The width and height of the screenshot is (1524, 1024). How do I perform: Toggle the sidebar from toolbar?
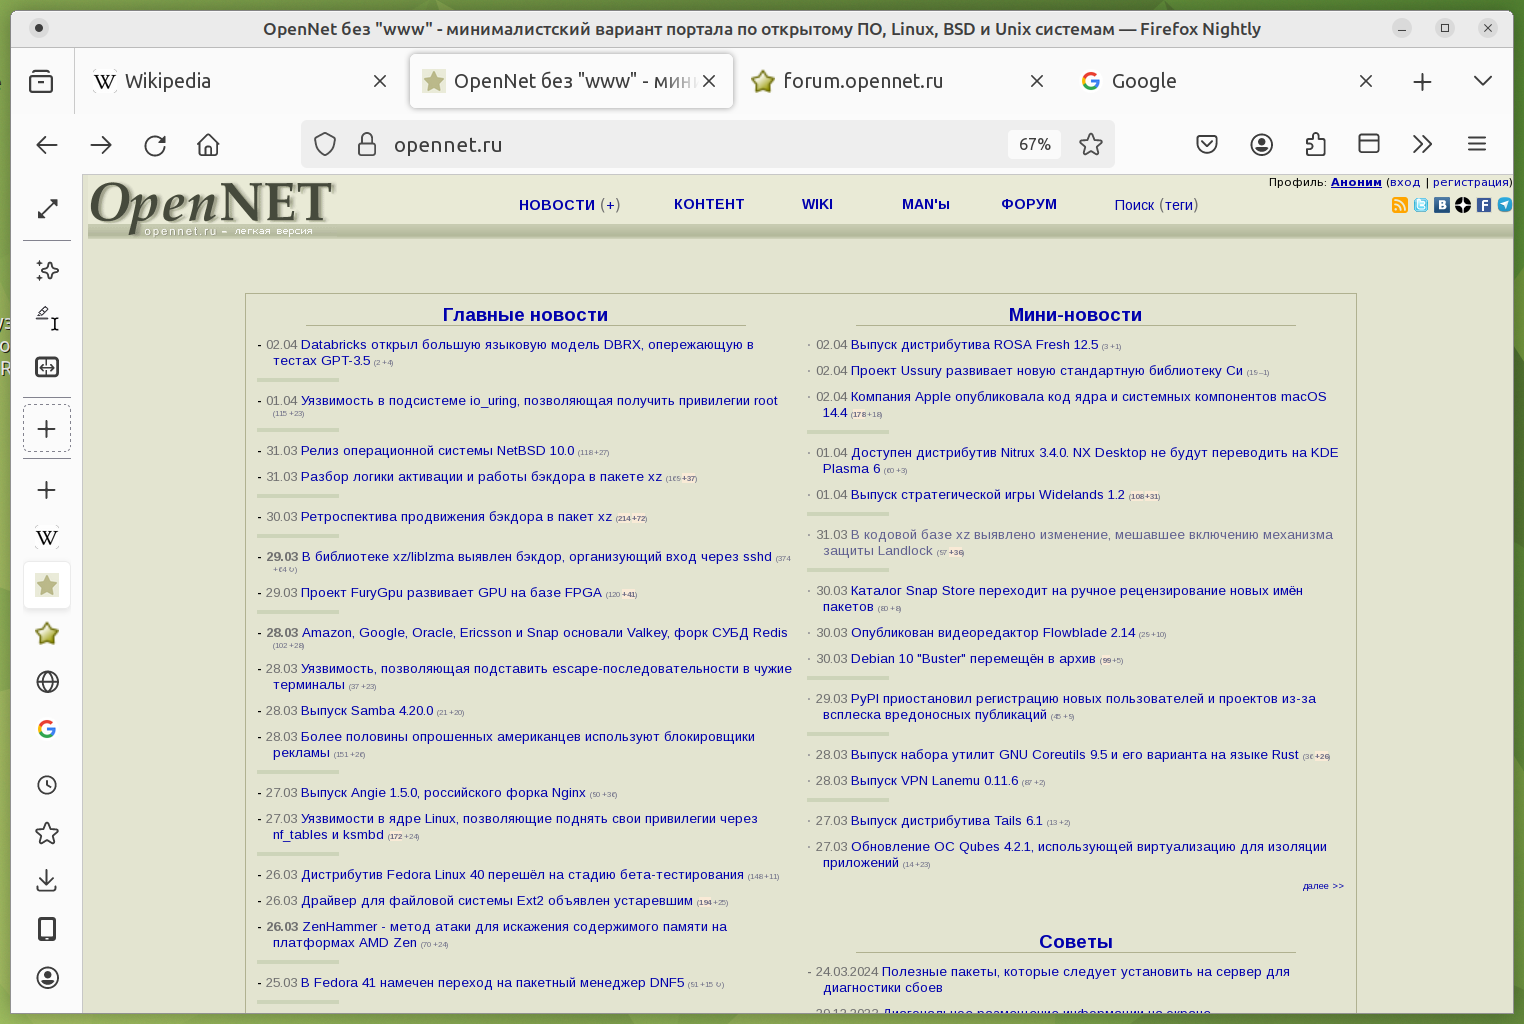[1369, 144]
